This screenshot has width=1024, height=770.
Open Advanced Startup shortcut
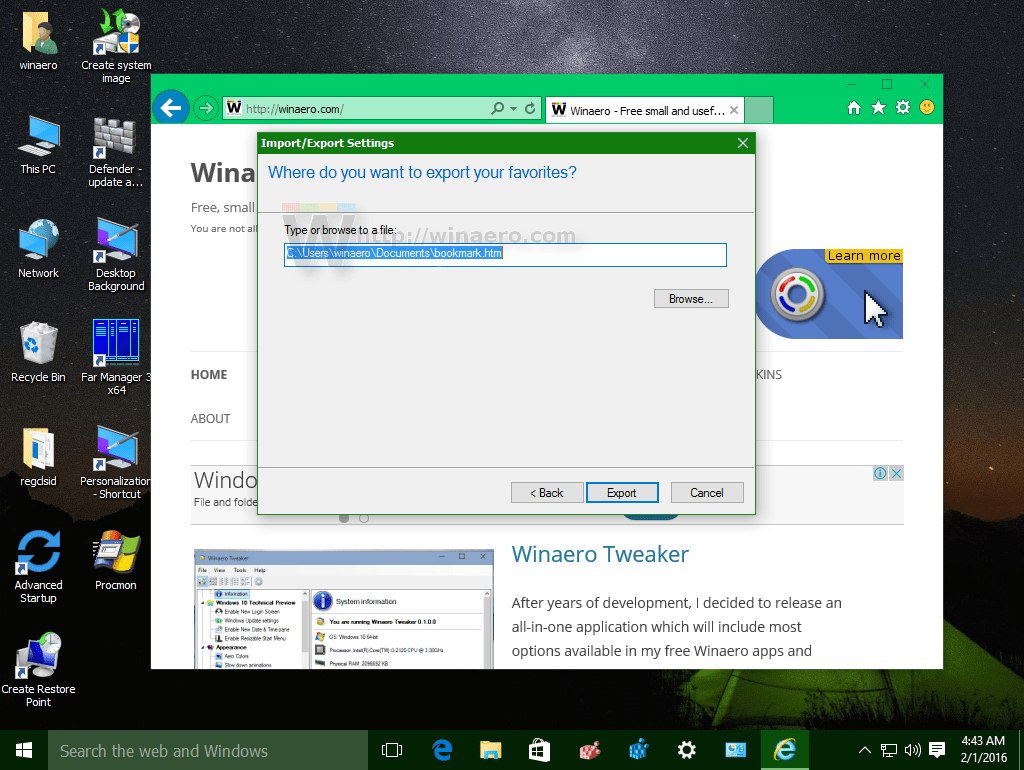39,567
